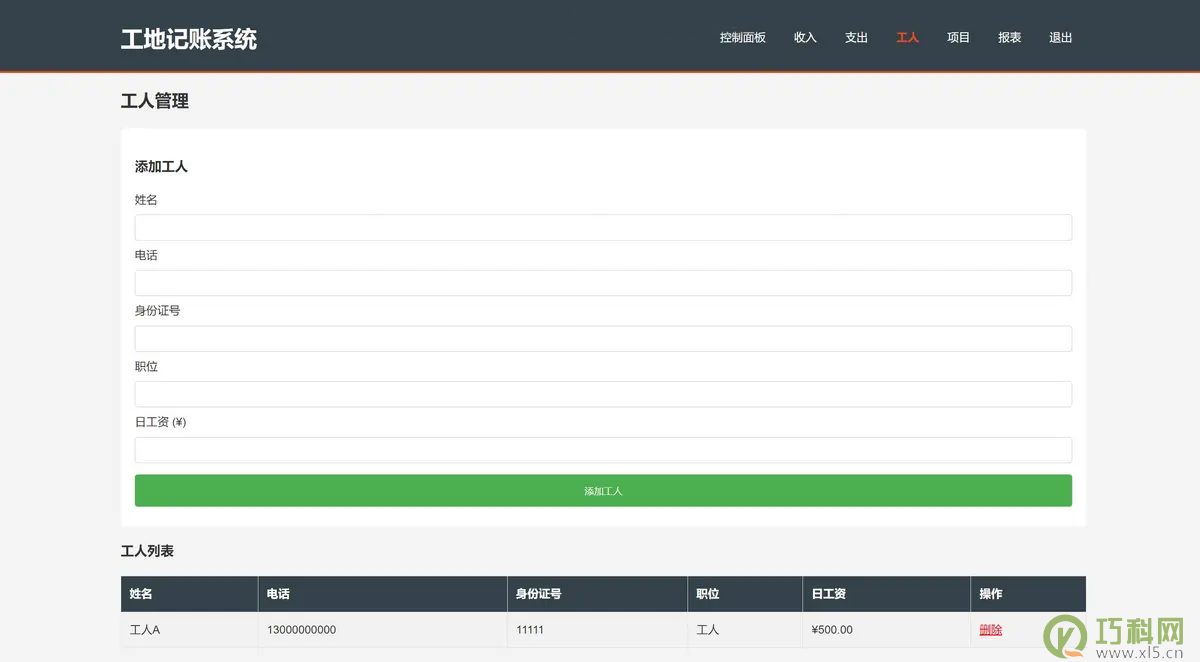
Task: Focus the 电话 input field
Action: [x=603, y=283]
